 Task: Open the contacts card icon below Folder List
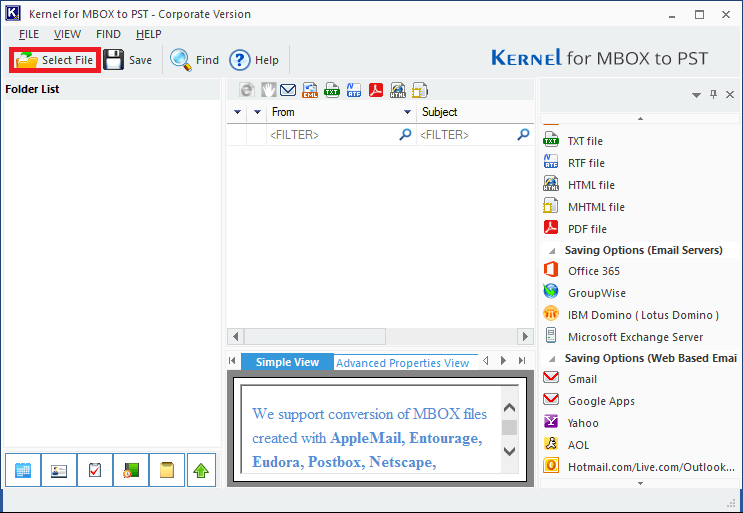59,470
